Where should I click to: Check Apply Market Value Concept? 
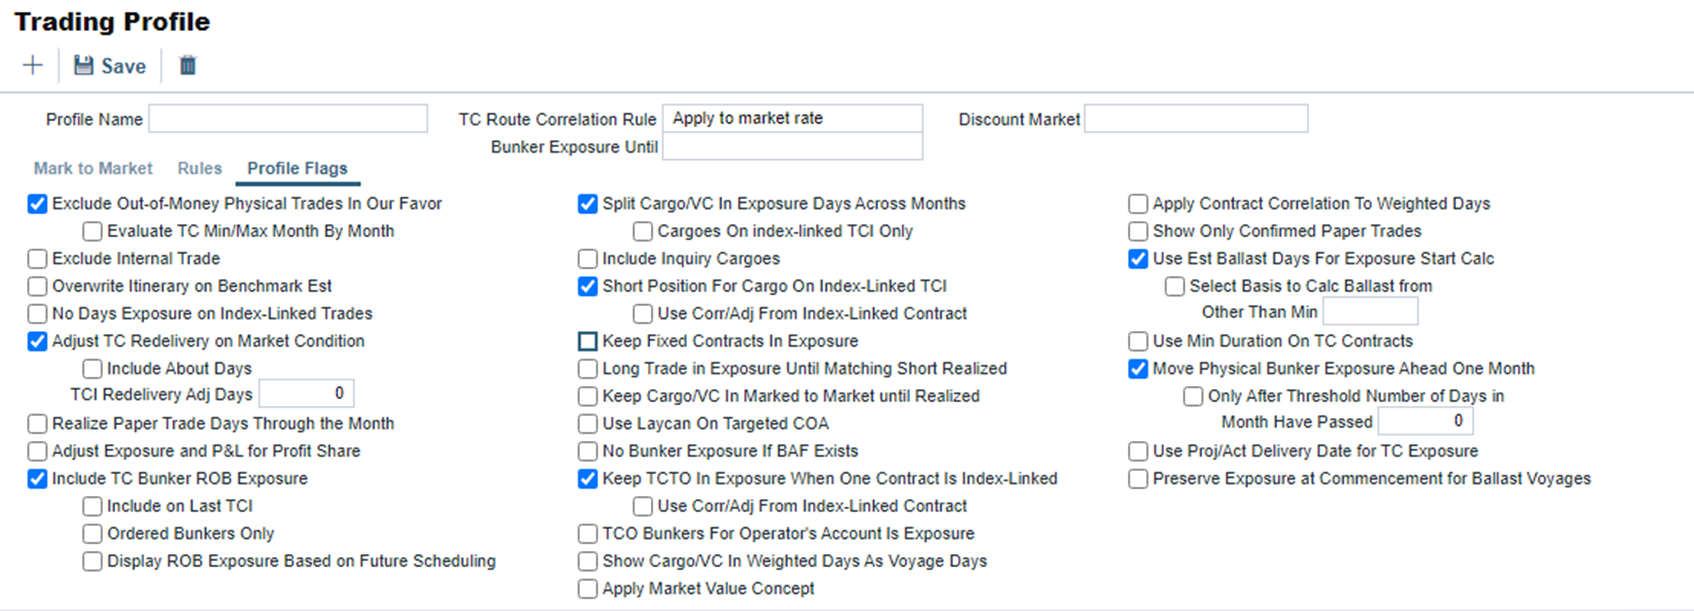click(x=588, y=589)
